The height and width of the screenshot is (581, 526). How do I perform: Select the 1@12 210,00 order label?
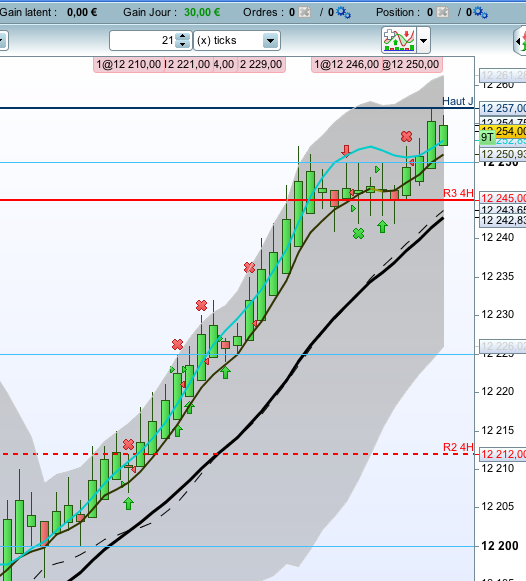[129, 64]
